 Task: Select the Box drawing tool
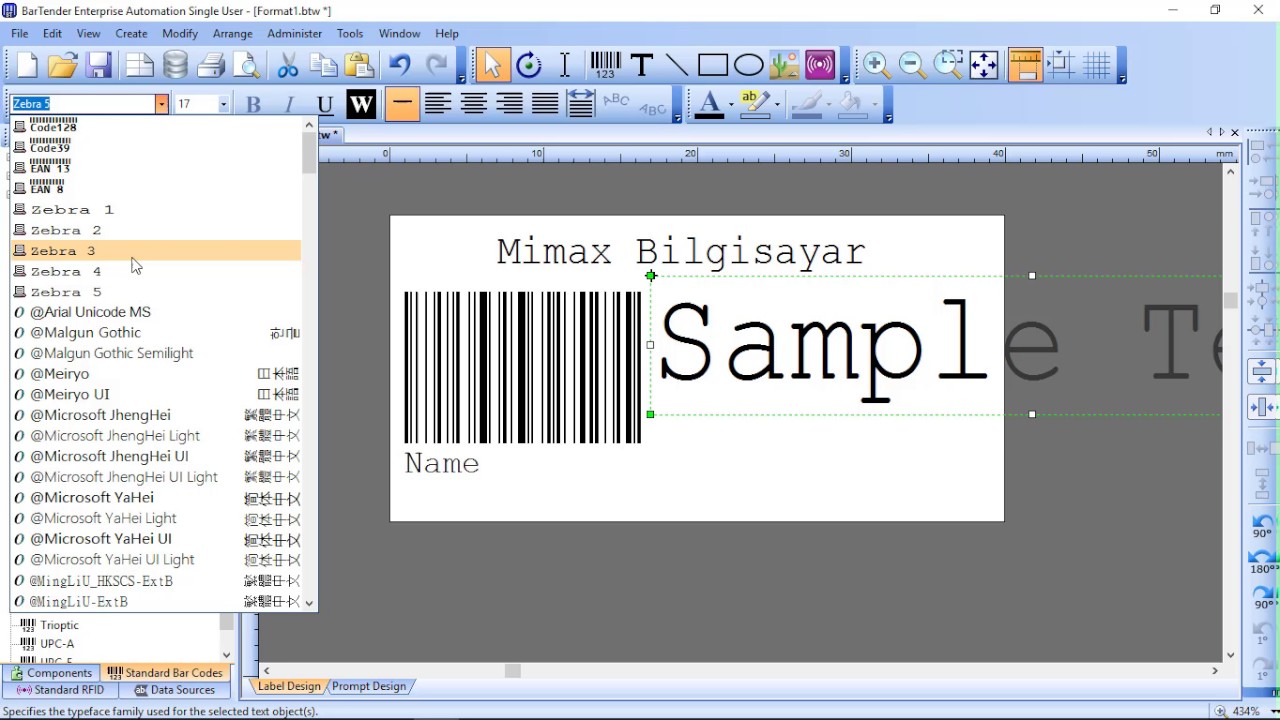(713, 66)
